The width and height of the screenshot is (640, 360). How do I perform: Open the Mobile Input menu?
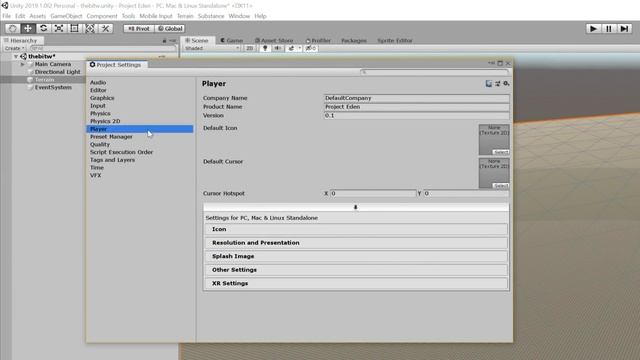pyautogui.click(x=156, y=16)
